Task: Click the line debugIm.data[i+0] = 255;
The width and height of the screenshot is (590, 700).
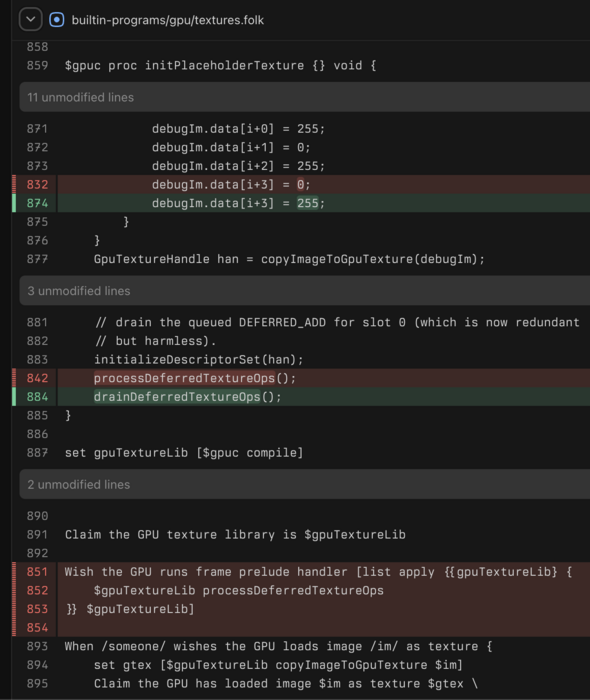Action: click(238, 129)
